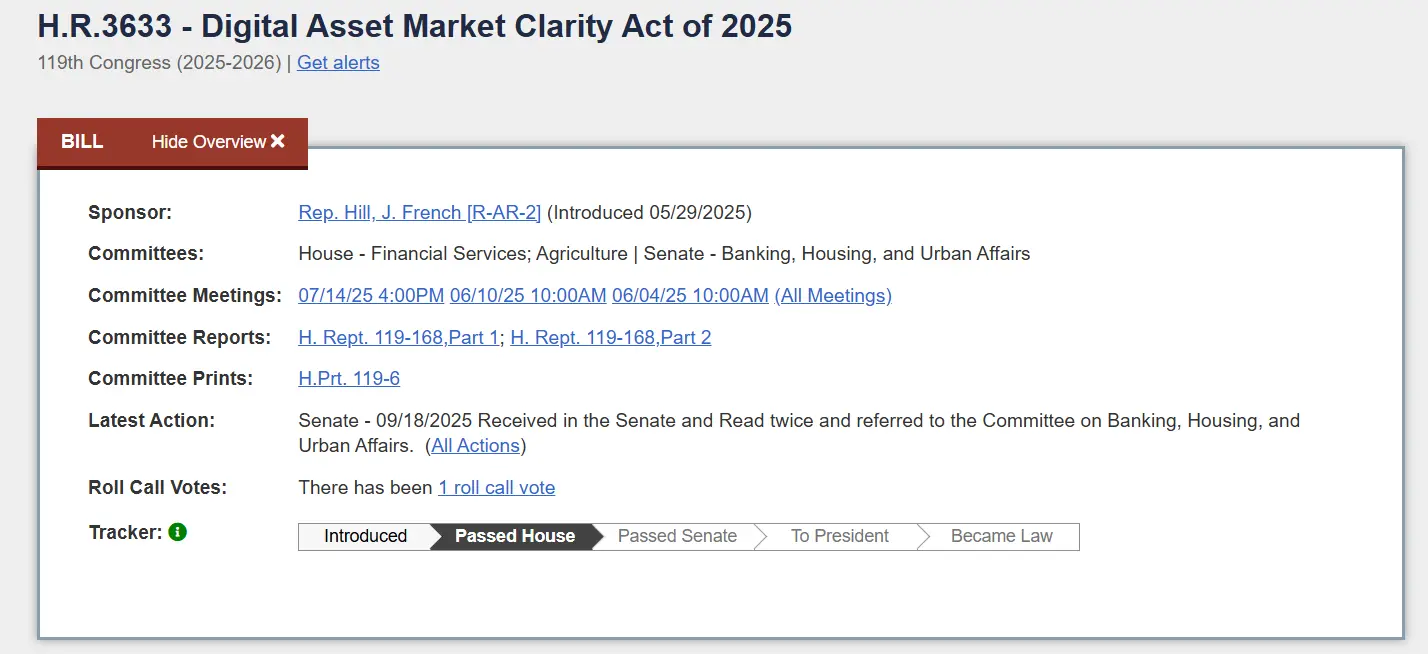1428x654 pixels.
Task: Open committee print H.Prt. 119-6
Action: point(349,378)
